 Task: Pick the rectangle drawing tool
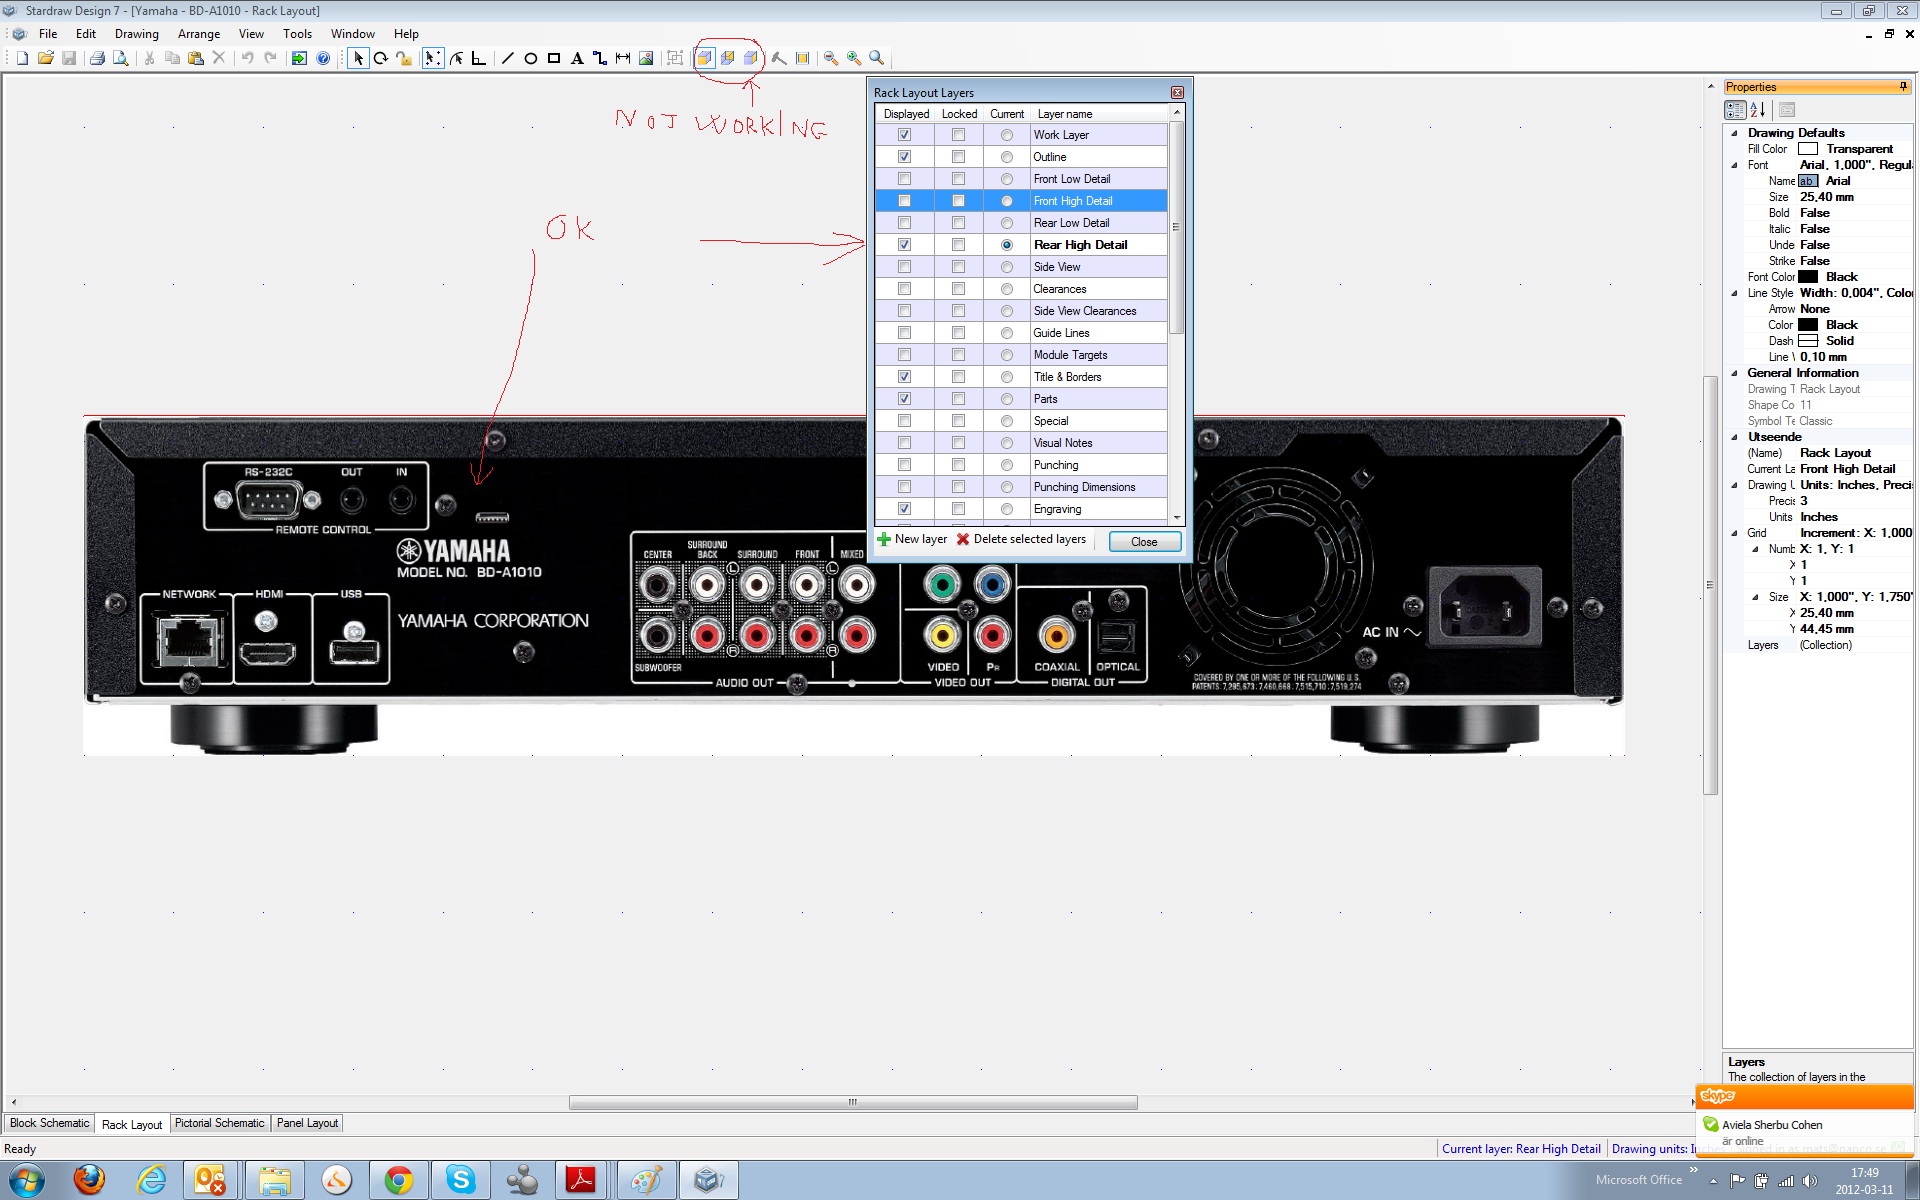[x=554, y=58]
